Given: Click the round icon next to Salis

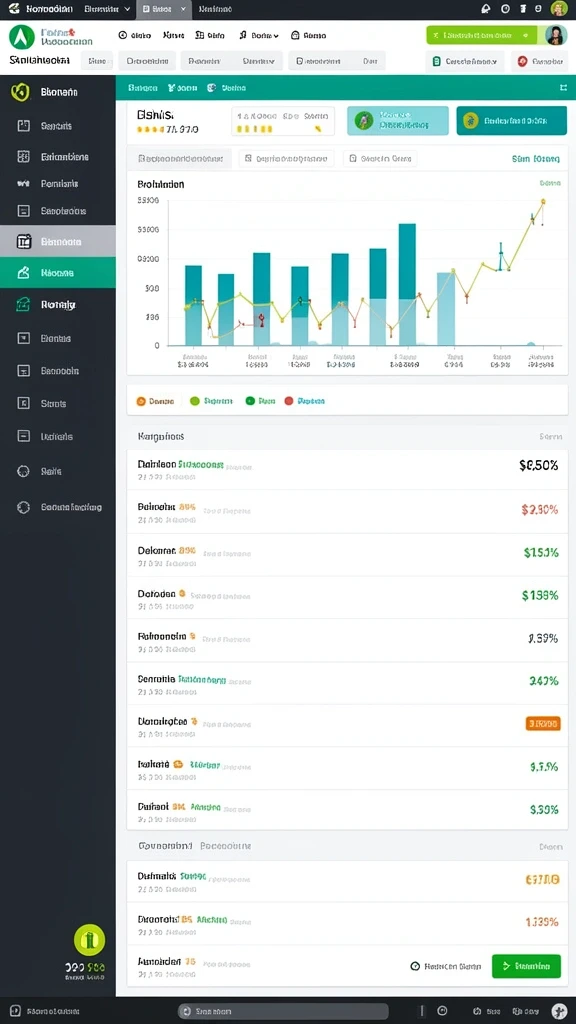Looking at the screenshot, I should tap(24, 471).
